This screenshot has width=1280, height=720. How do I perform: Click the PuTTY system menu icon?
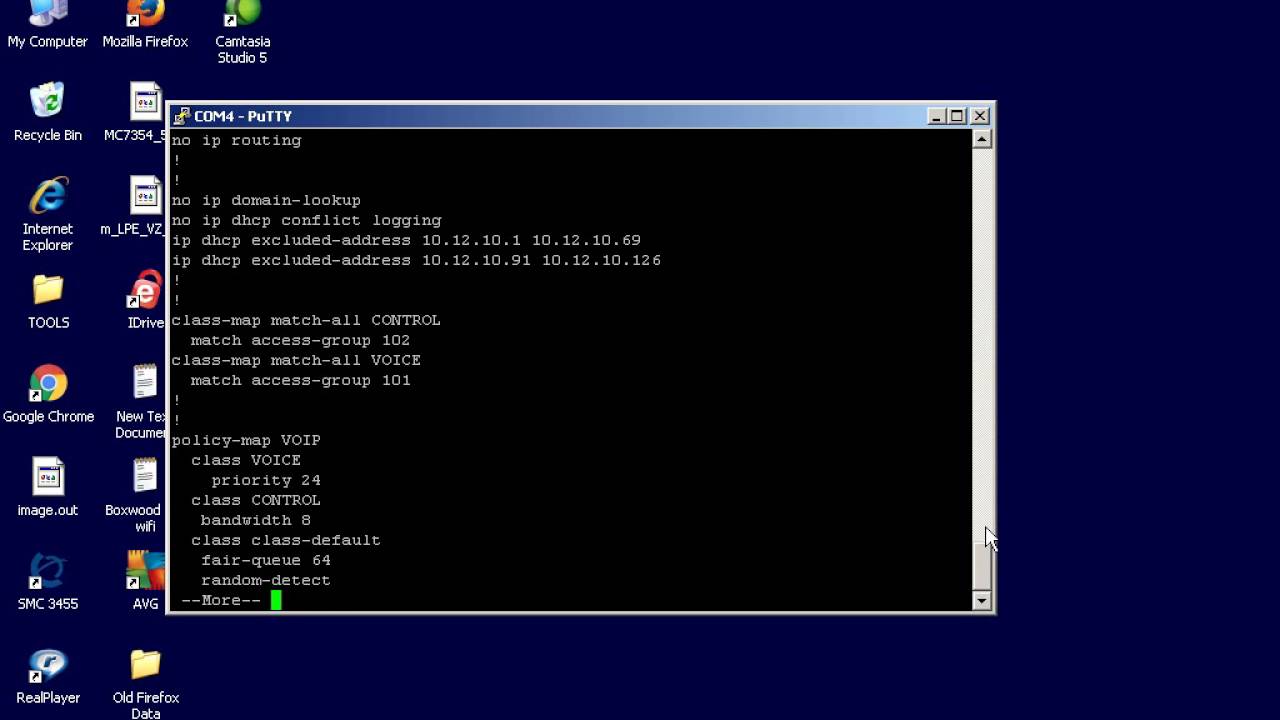coord(181,116)
